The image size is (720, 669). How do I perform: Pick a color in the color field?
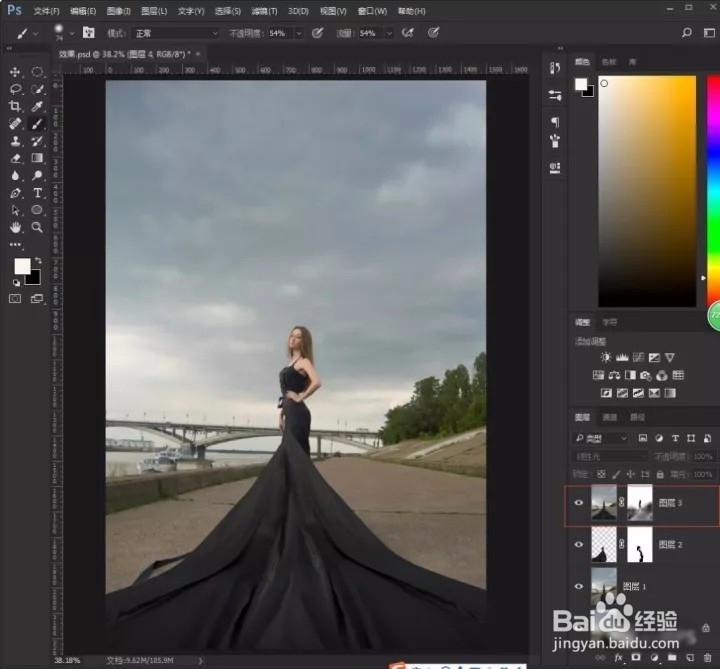(x=647, y=191)
